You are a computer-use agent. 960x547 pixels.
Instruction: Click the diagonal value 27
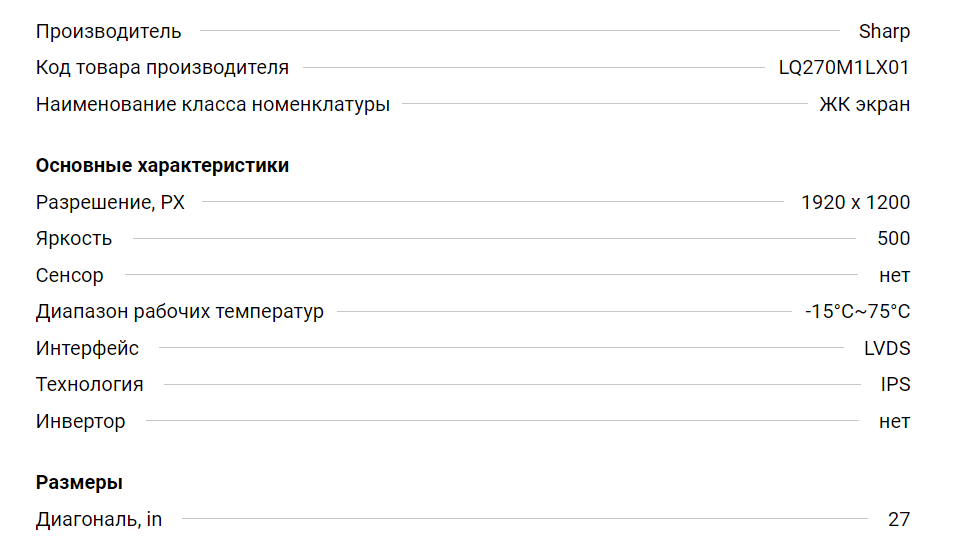click(898, 520)
